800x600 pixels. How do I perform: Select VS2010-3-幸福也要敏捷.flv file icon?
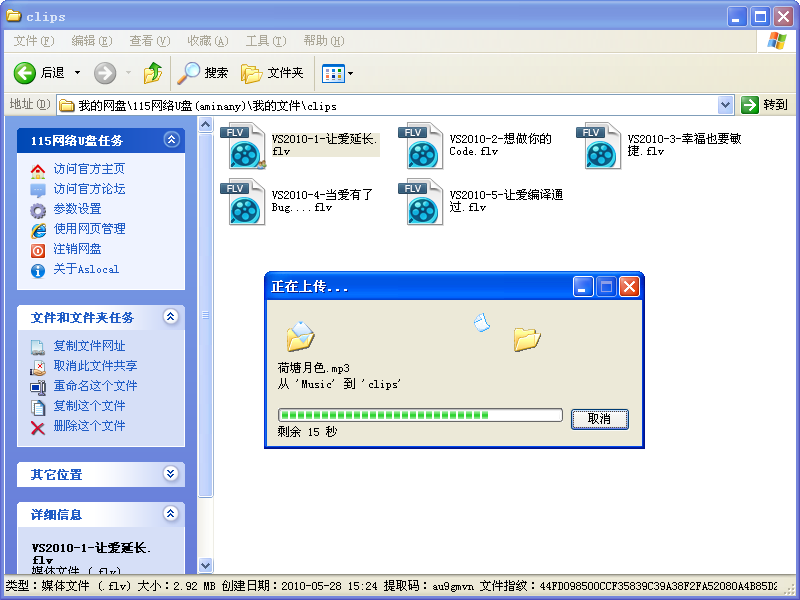599,146
